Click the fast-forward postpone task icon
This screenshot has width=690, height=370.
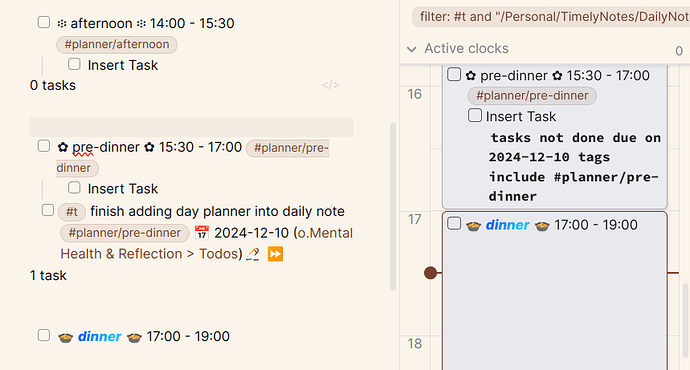pyautogui.click(x=275, y=254)
